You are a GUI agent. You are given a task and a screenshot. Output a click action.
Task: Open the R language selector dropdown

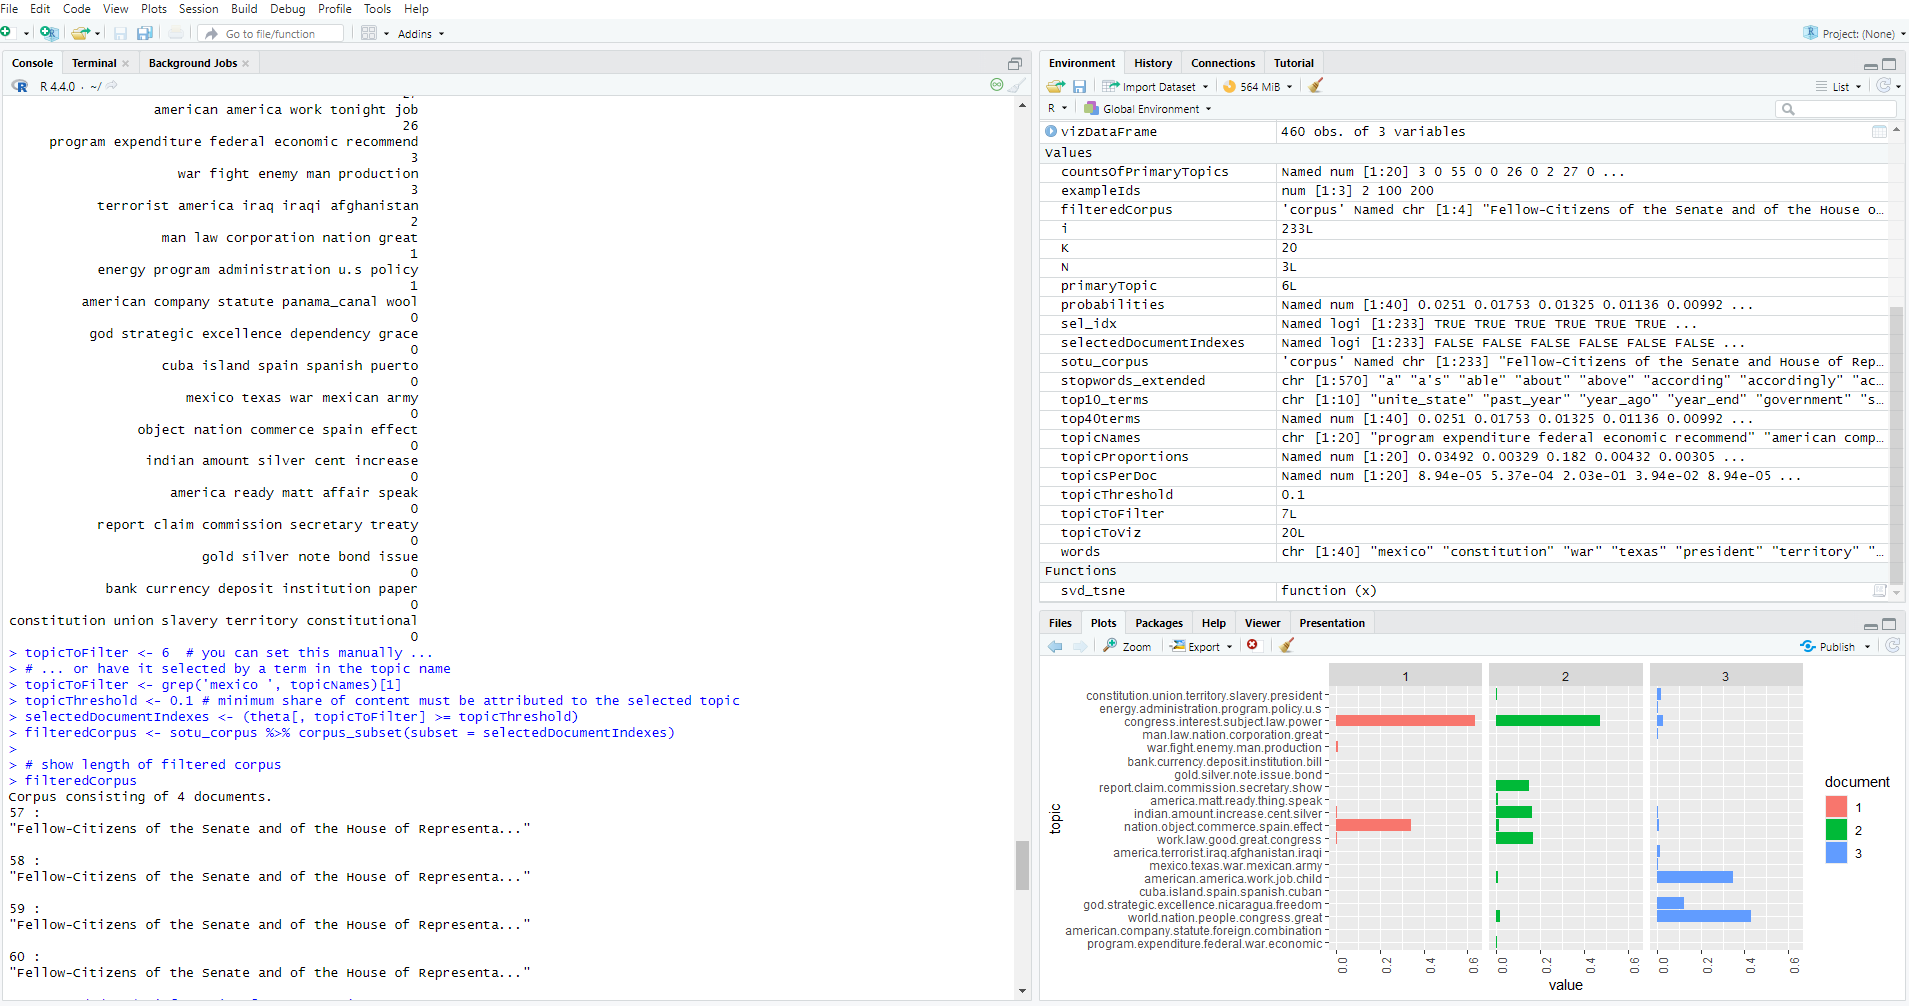(x=1057, y=108)
